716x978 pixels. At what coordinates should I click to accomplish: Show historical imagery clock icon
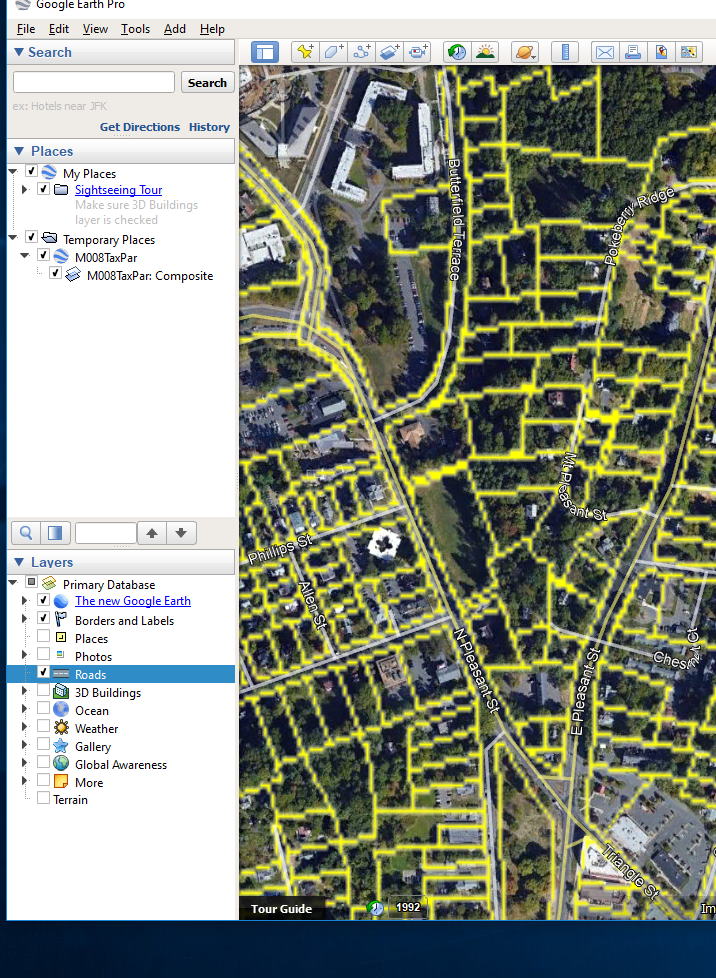point(457,52)
